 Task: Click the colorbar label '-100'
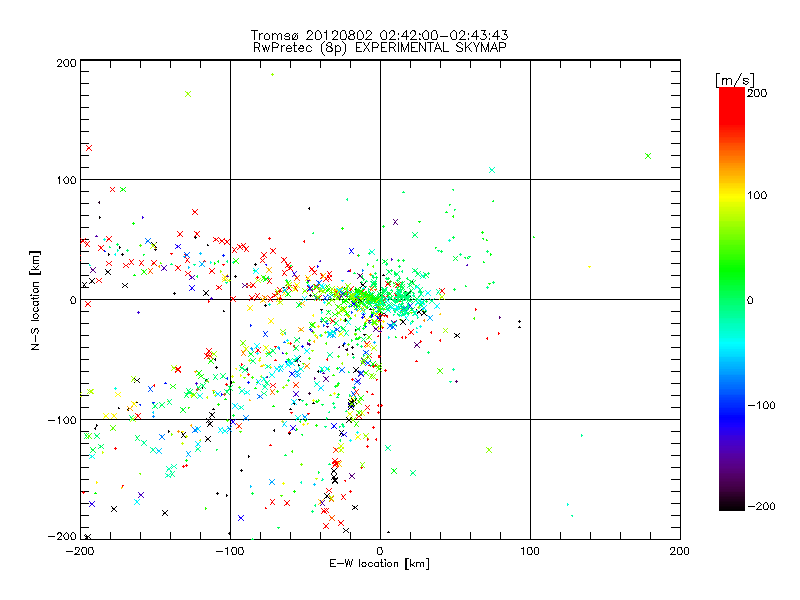(761, 406)
